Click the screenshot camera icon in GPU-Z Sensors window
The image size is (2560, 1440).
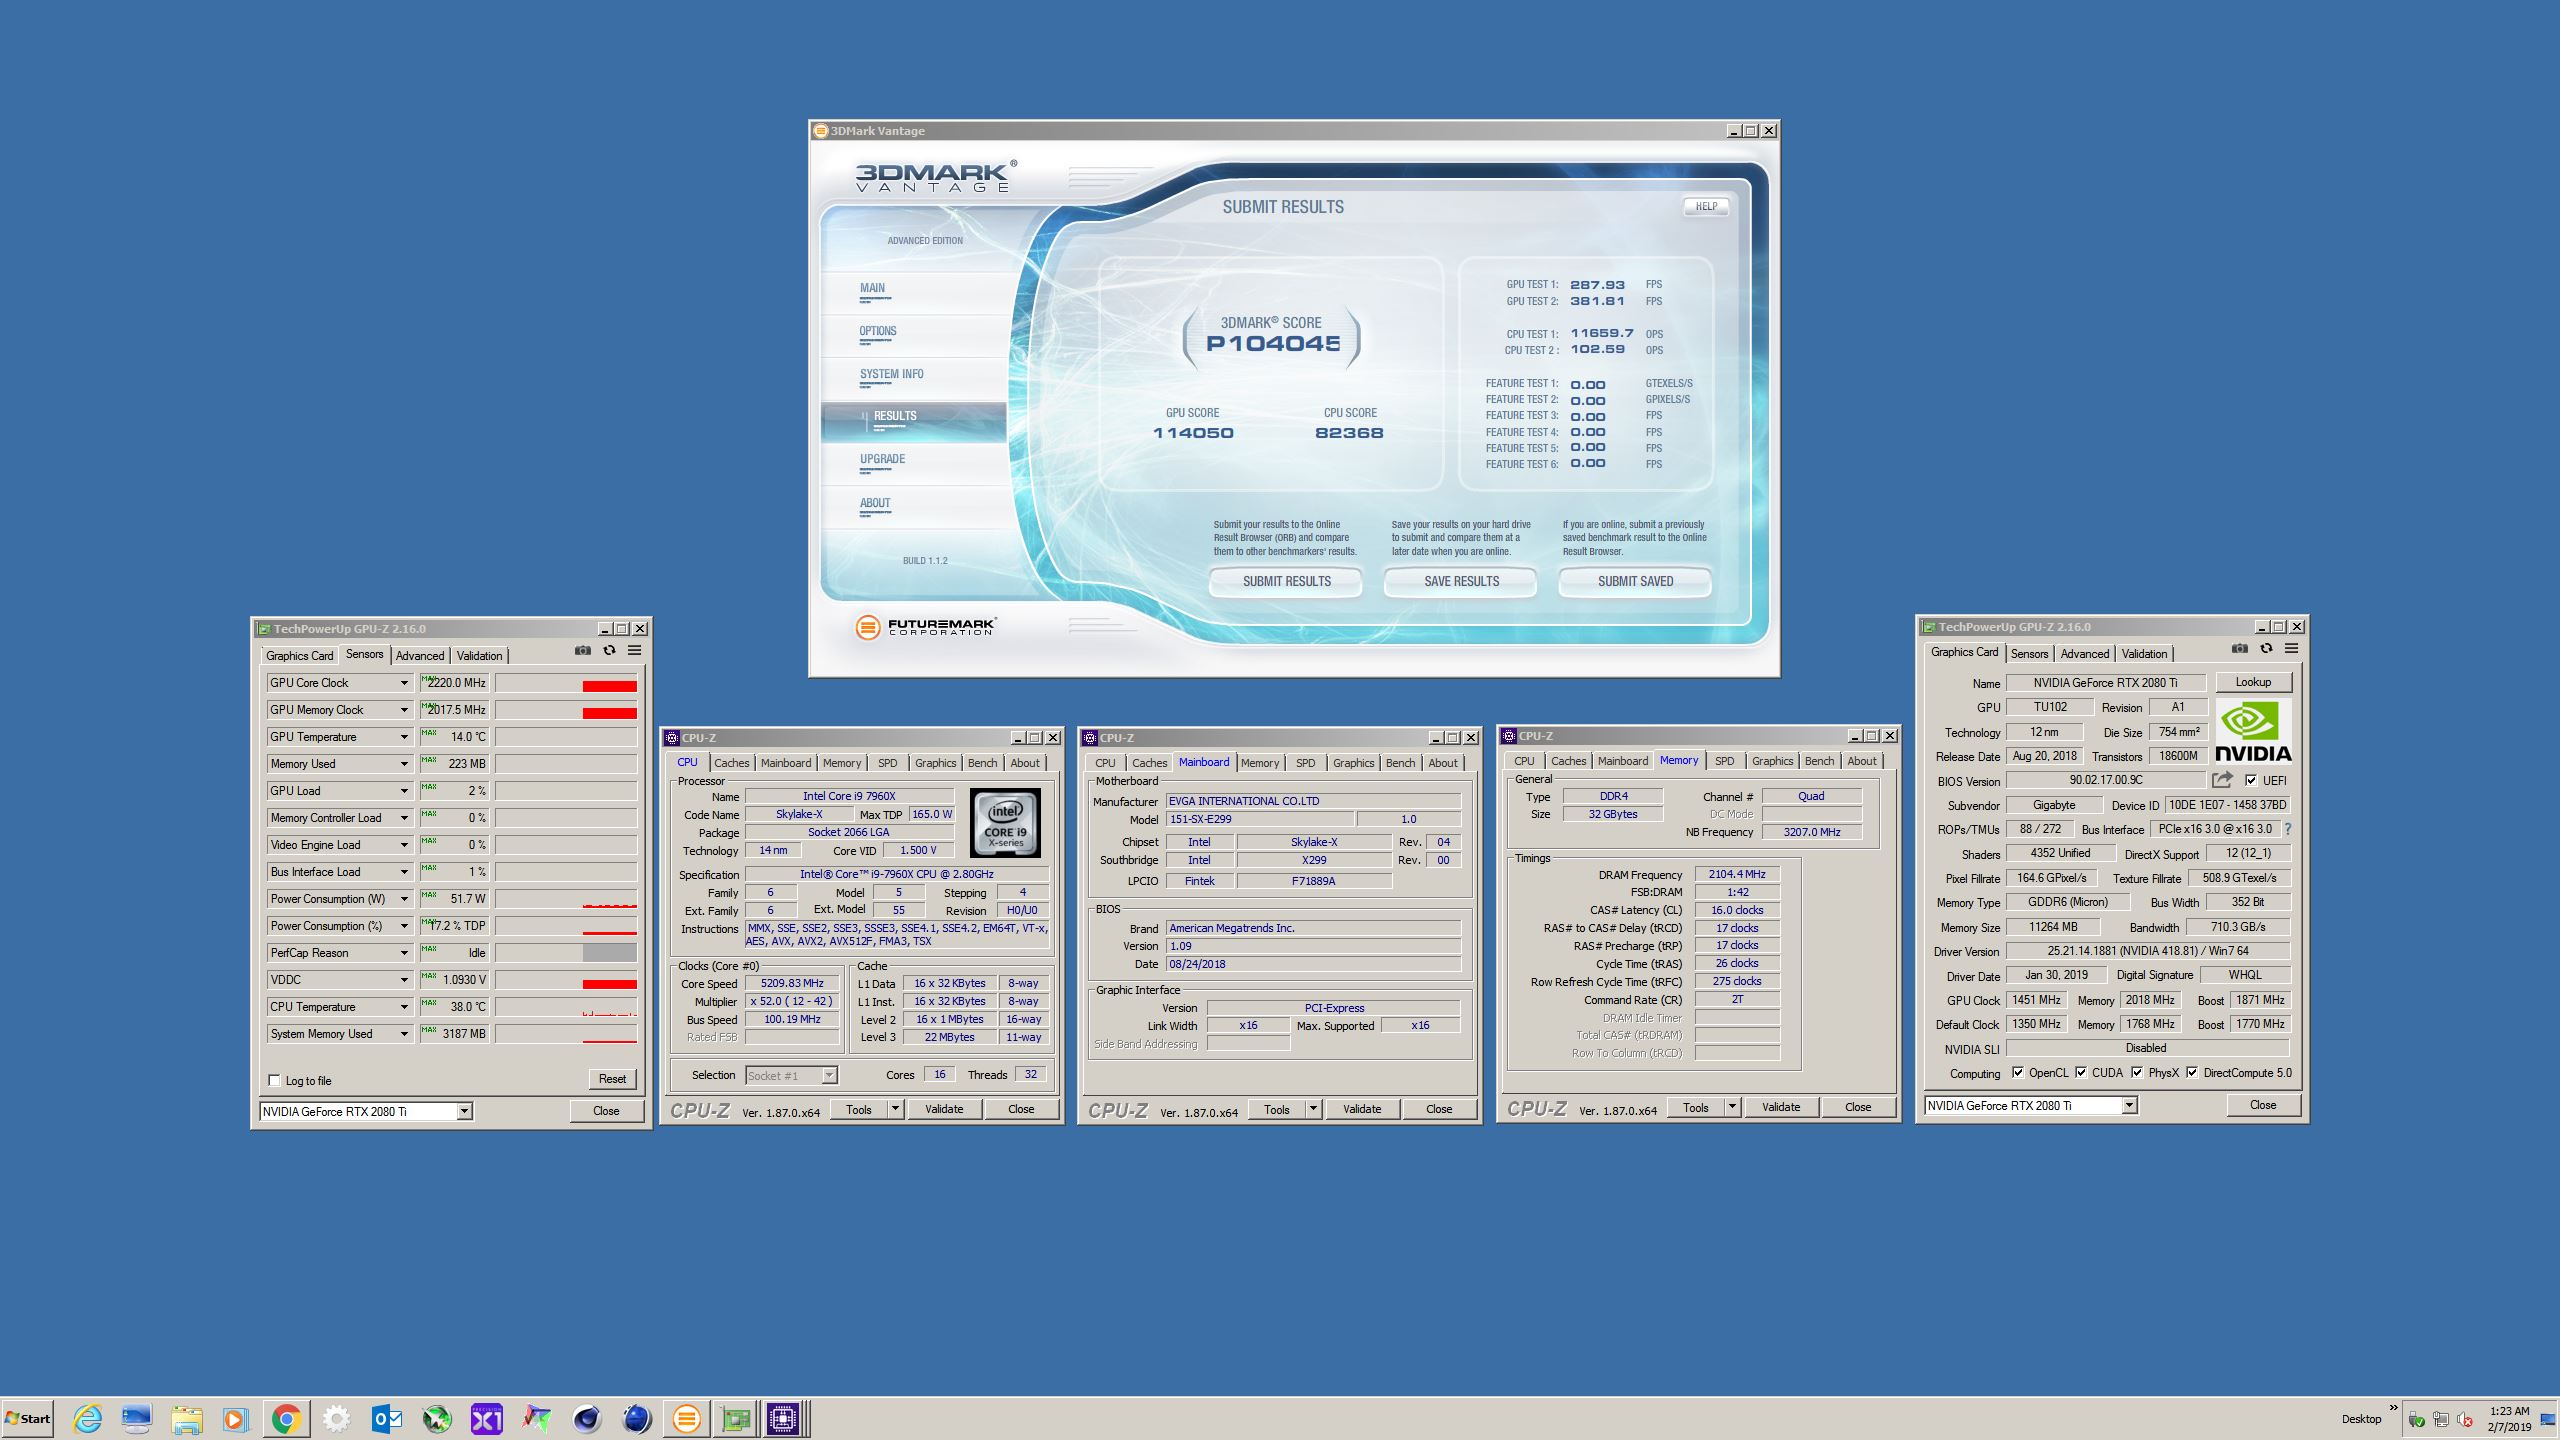pyautogui.click(x=583, y=650)
